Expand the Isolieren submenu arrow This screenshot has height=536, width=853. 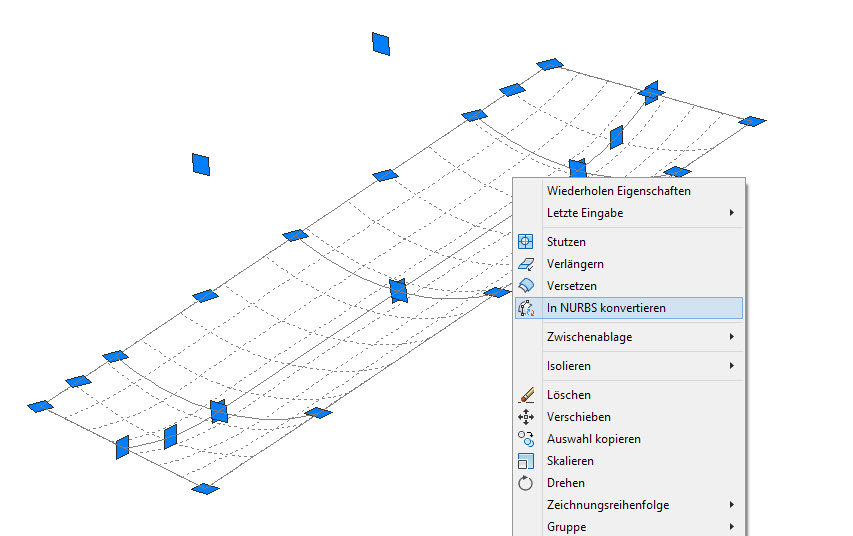(x=732, y=366)
